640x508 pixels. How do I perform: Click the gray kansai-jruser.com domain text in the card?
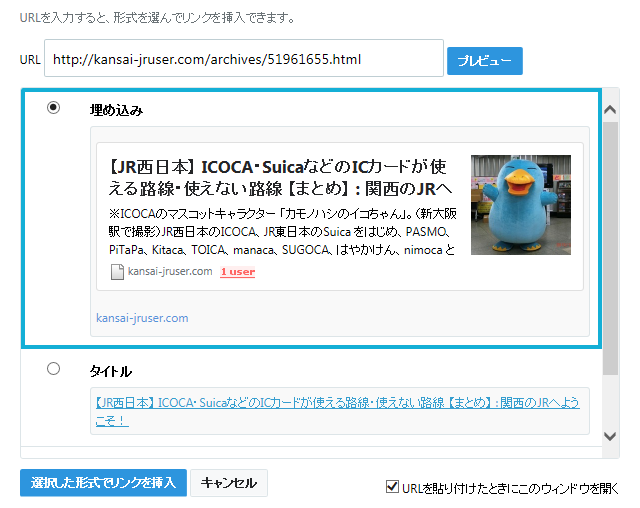[170, 271]
